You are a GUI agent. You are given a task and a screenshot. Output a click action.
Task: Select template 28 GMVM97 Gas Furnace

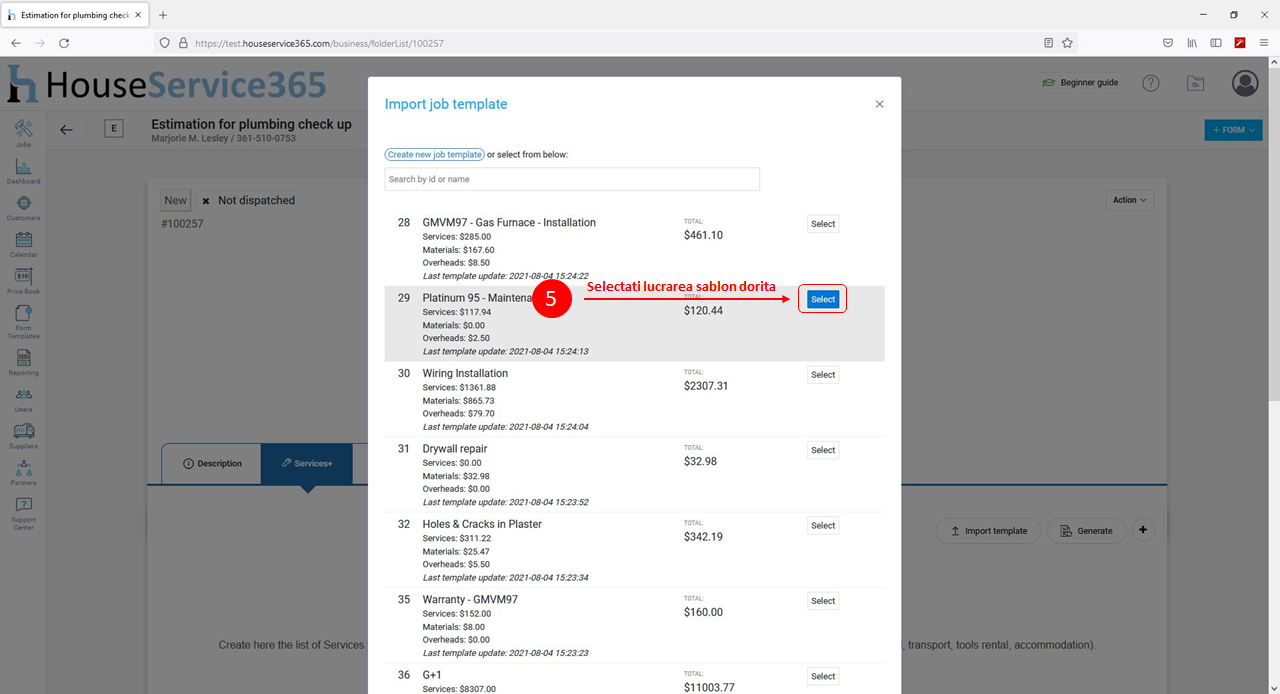pyautogui.click(x=823, y=224)
